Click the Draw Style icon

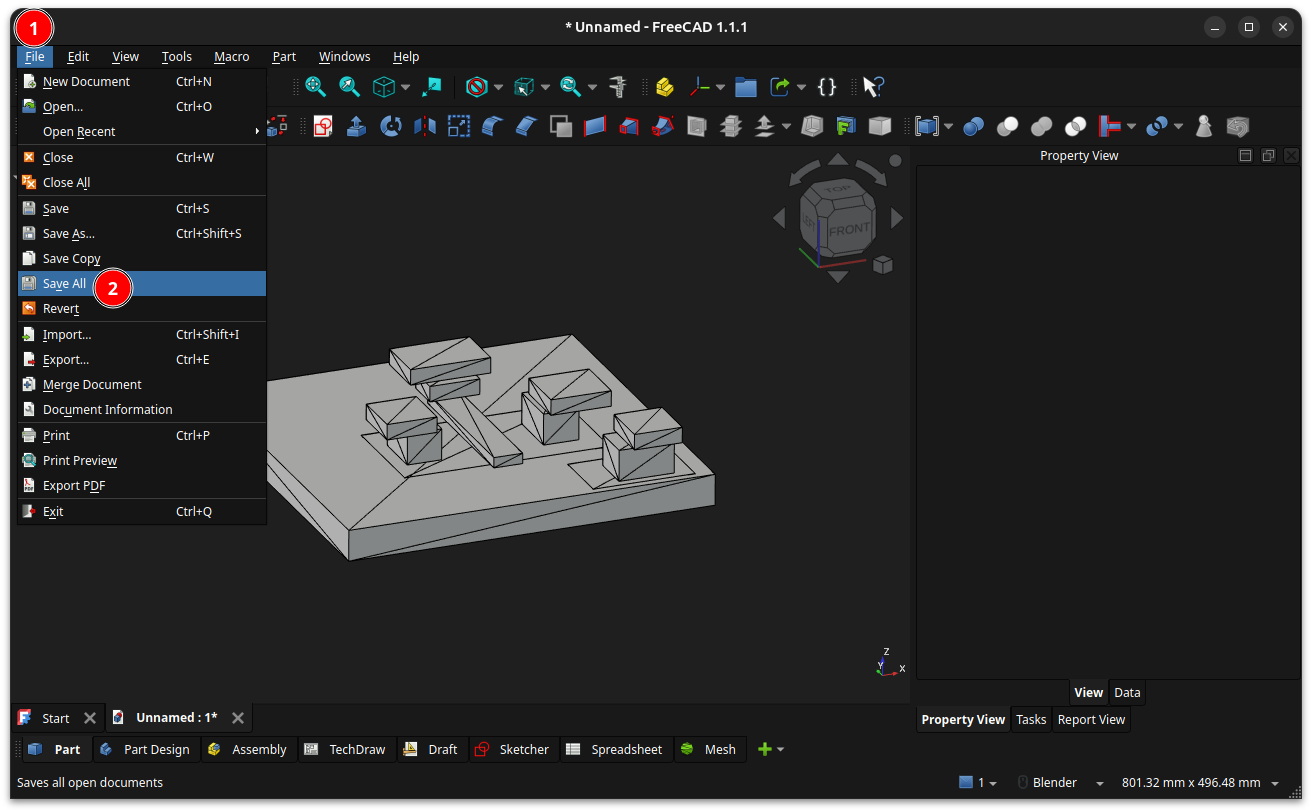[477, 87]
